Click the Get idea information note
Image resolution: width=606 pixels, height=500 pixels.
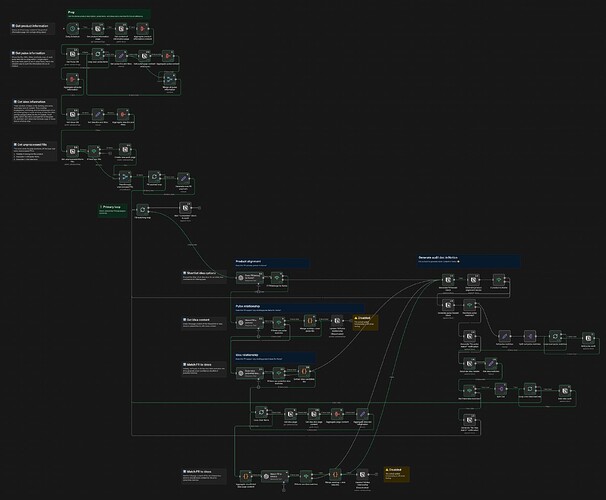pyautogui.click(x=35, y=111)
